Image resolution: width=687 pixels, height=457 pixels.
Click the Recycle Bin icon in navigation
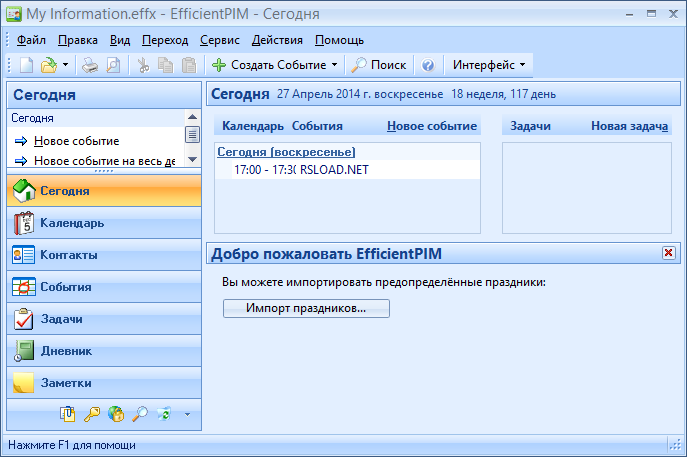coord(164,414)
